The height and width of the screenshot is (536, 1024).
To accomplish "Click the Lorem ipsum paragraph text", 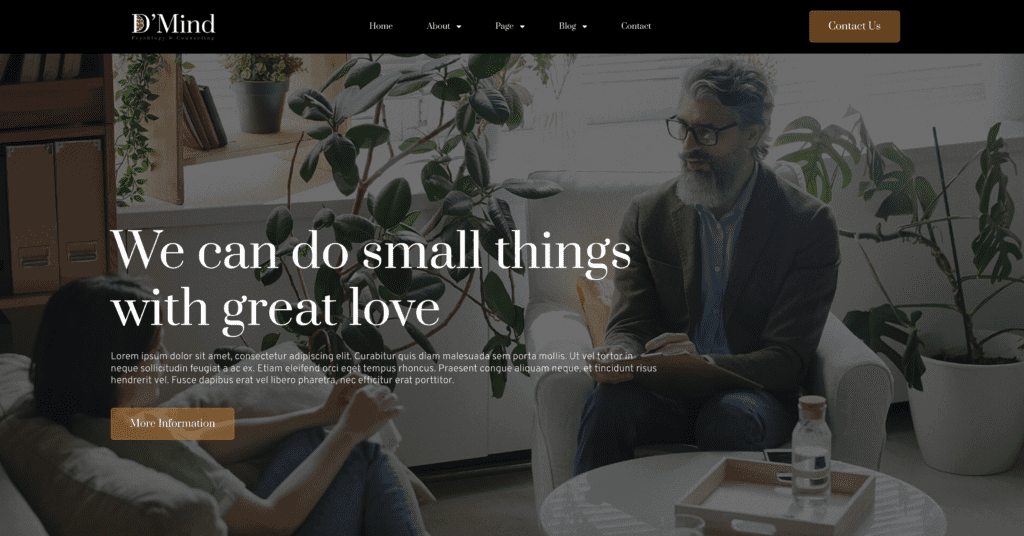I will (383, 368).
